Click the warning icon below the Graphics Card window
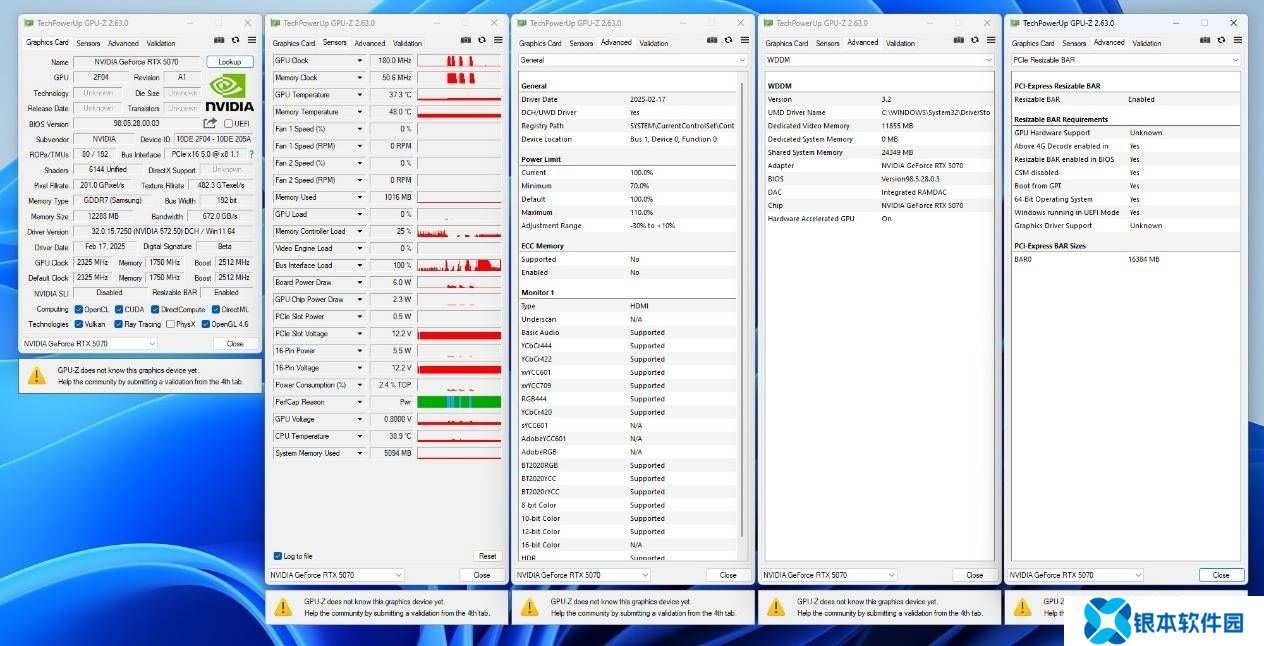1264x646 pixels. (37, 375)
